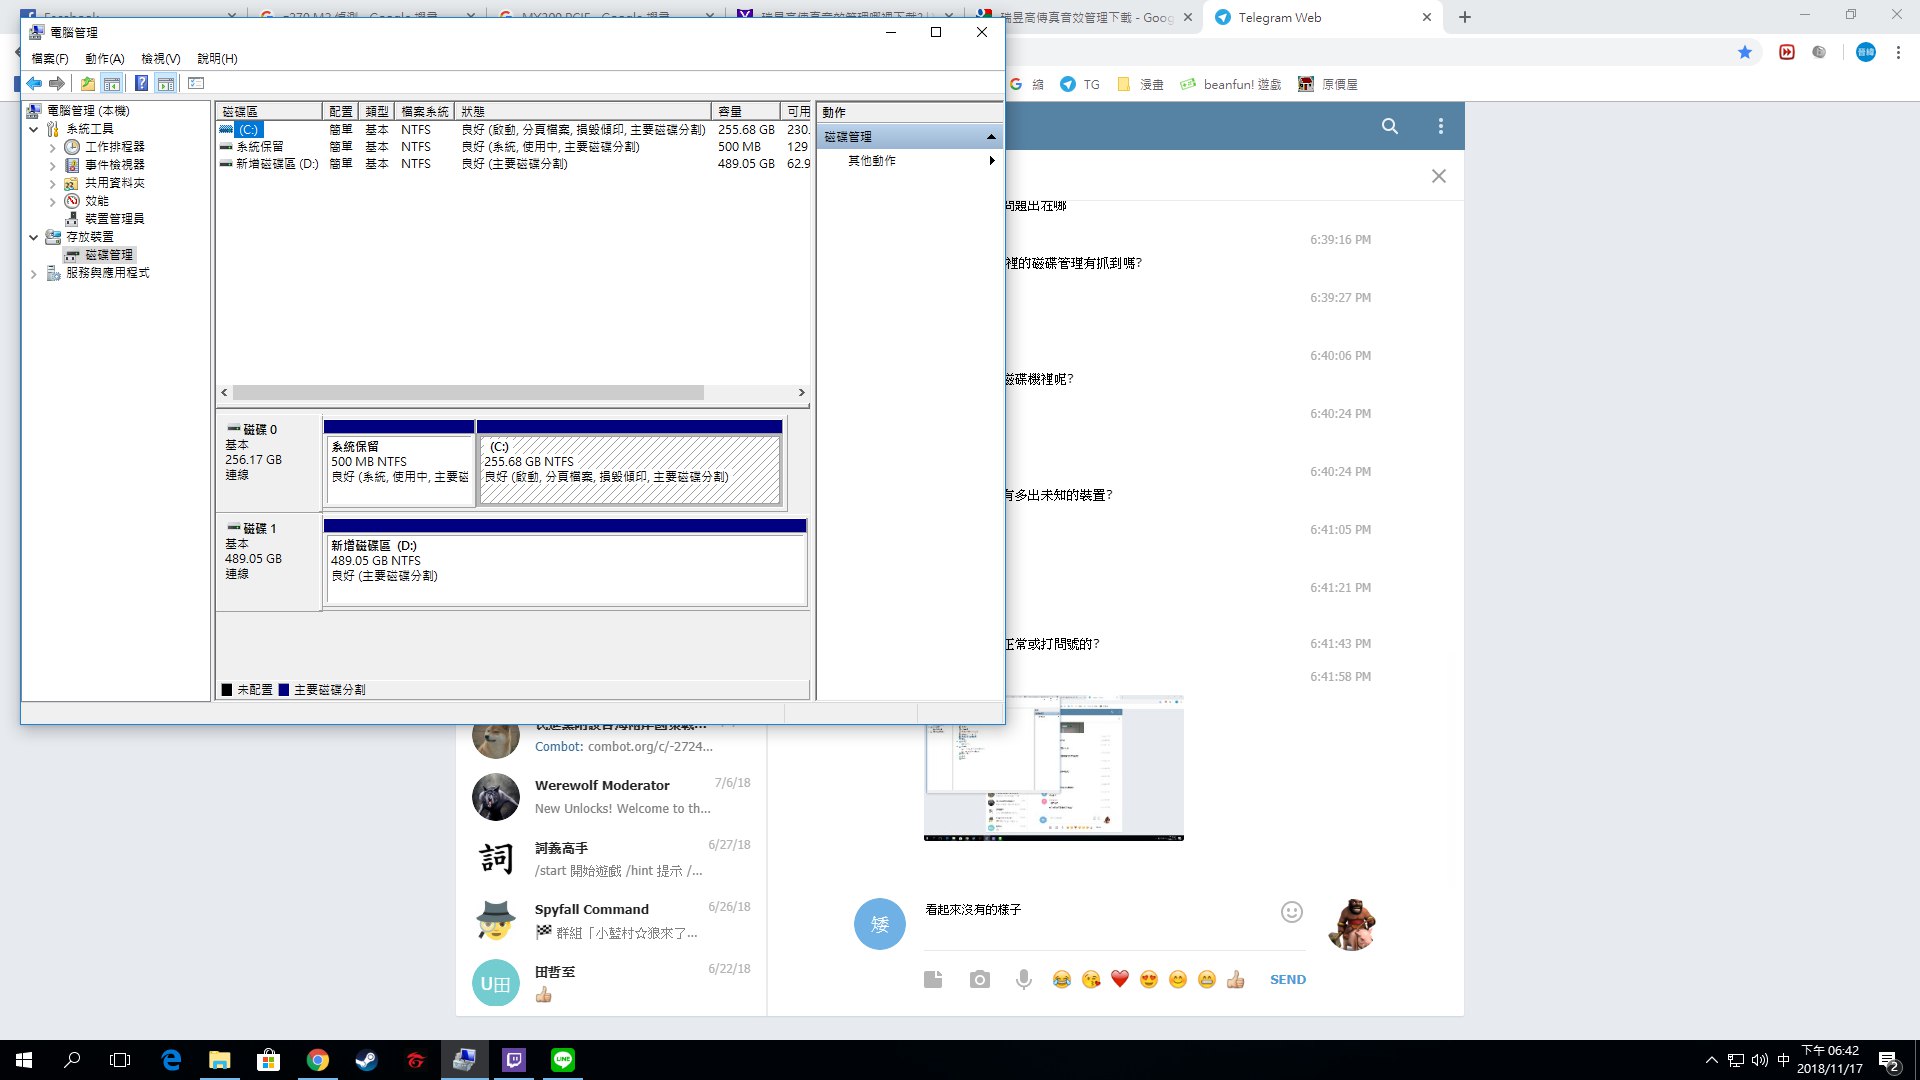Open Twitch from the taskbar
Viewport: 1920px width, 1080px height.
click(514, 1060)
